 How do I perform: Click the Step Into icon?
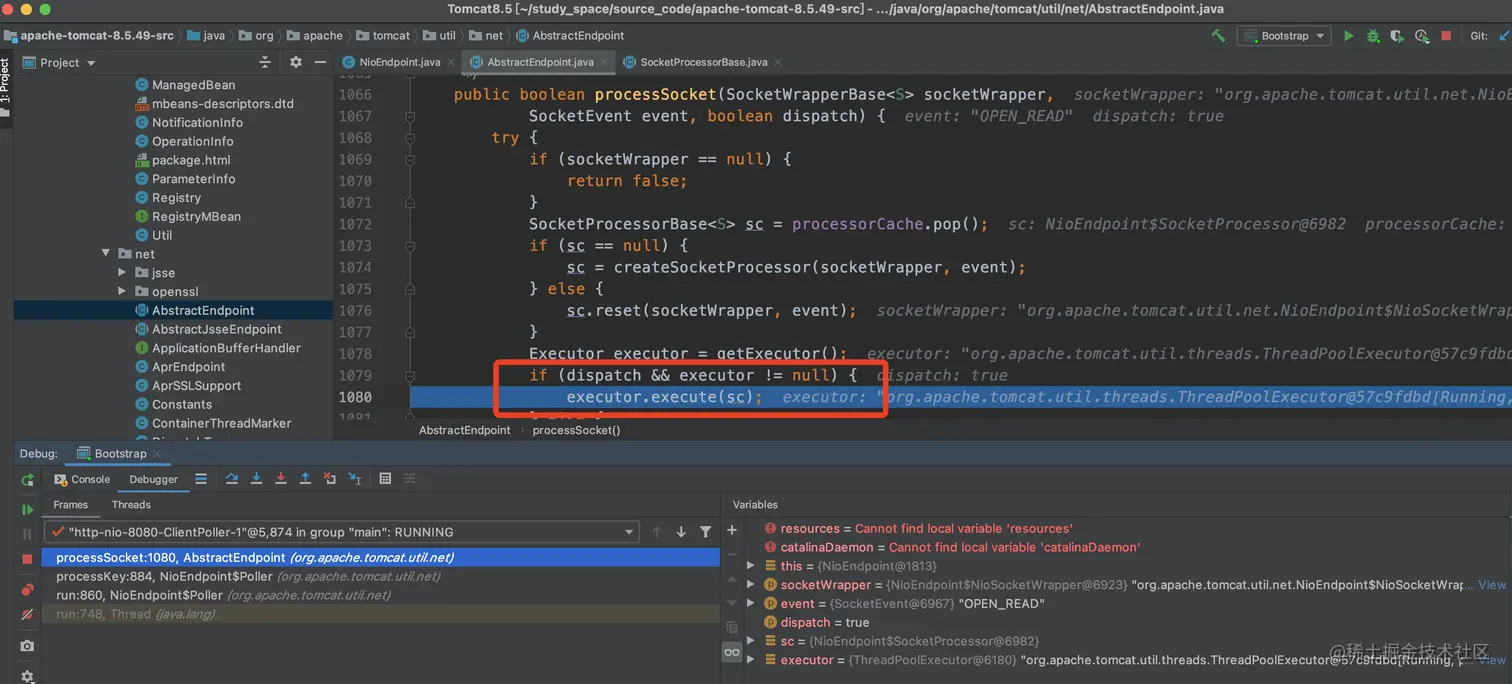tap(256, 479)
